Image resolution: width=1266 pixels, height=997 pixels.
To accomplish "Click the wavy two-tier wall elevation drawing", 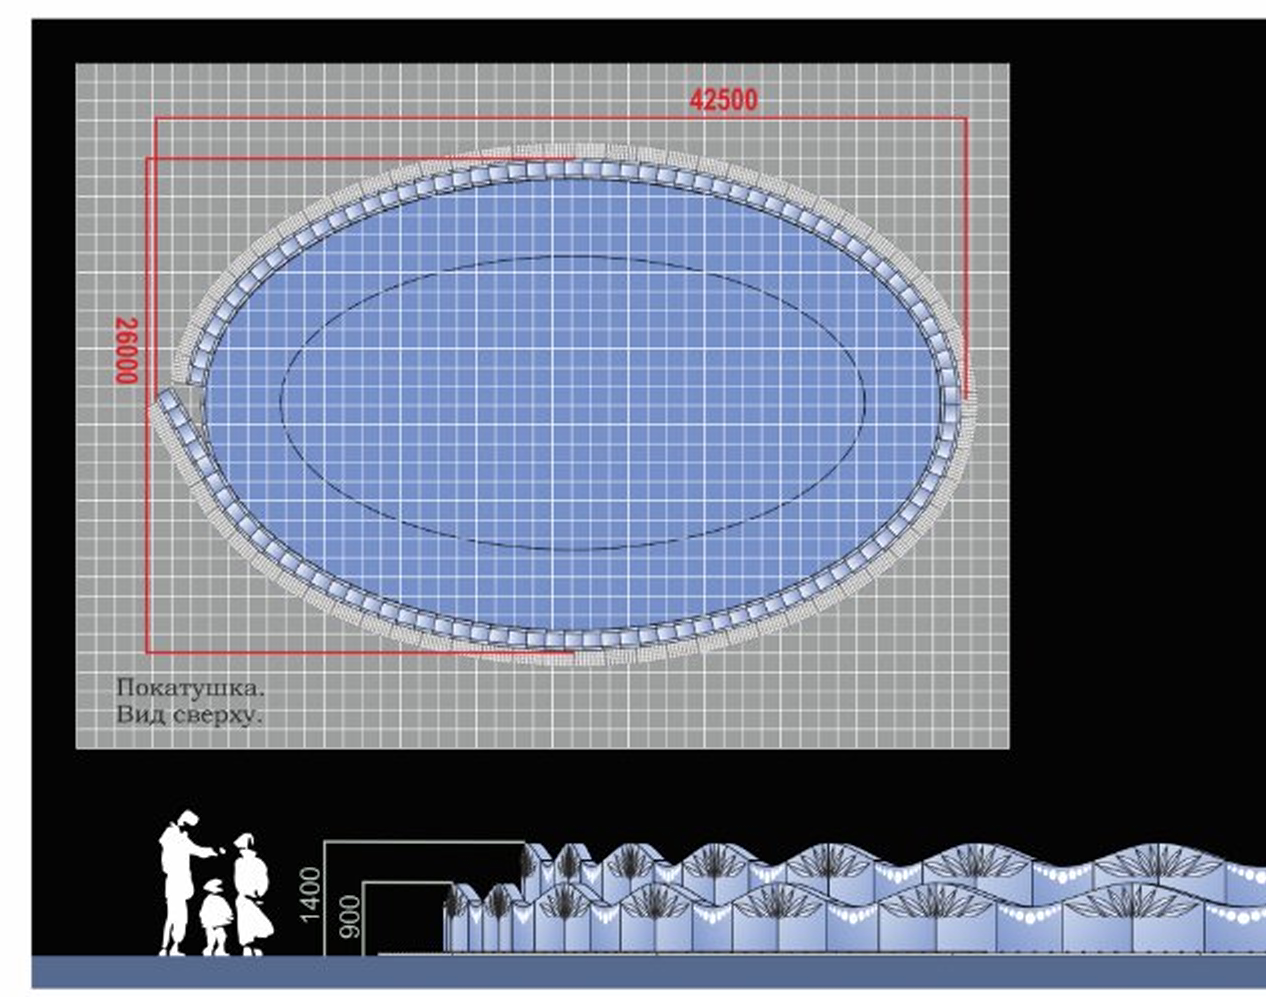I will [850, 898].
